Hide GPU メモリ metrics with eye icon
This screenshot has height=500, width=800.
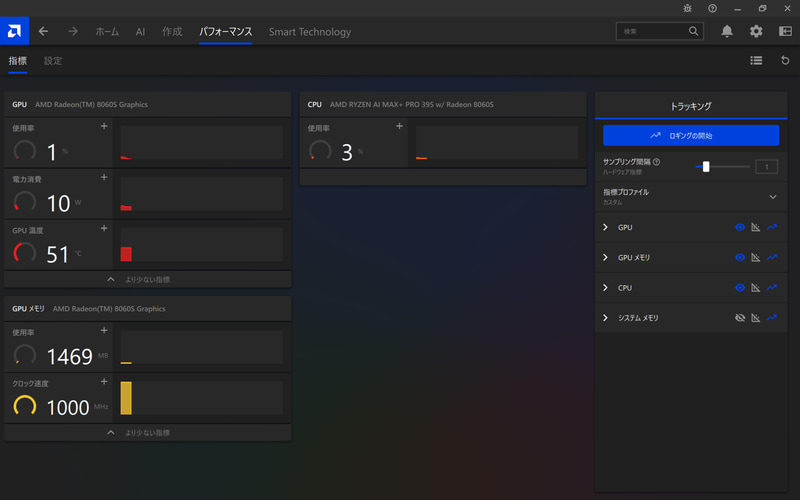click(740, 257)
